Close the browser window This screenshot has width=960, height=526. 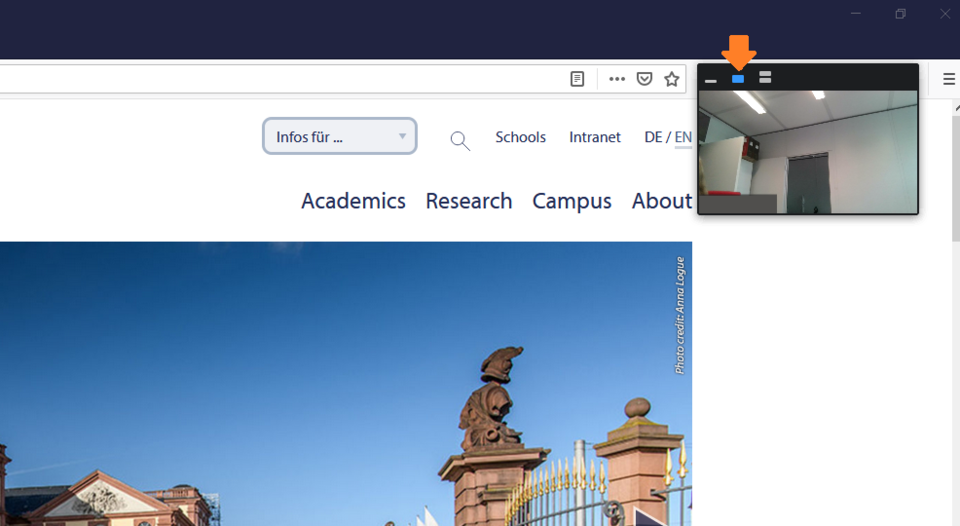[x=945, y=13]
